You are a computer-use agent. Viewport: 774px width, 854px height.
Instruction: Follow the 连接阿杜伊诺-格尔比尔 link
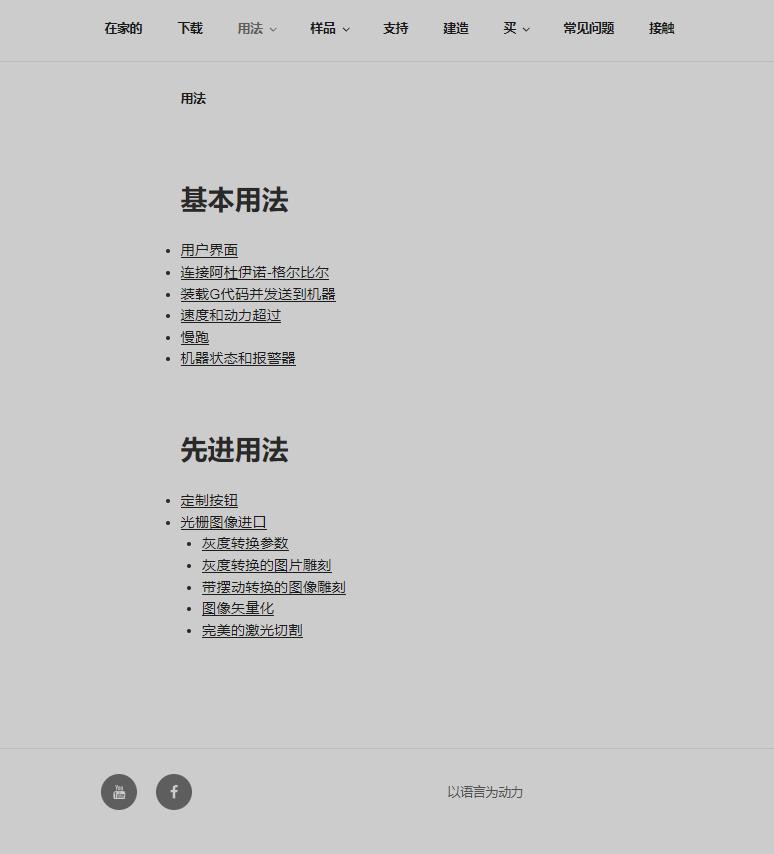pyautogui.click(x=255, y=272)
